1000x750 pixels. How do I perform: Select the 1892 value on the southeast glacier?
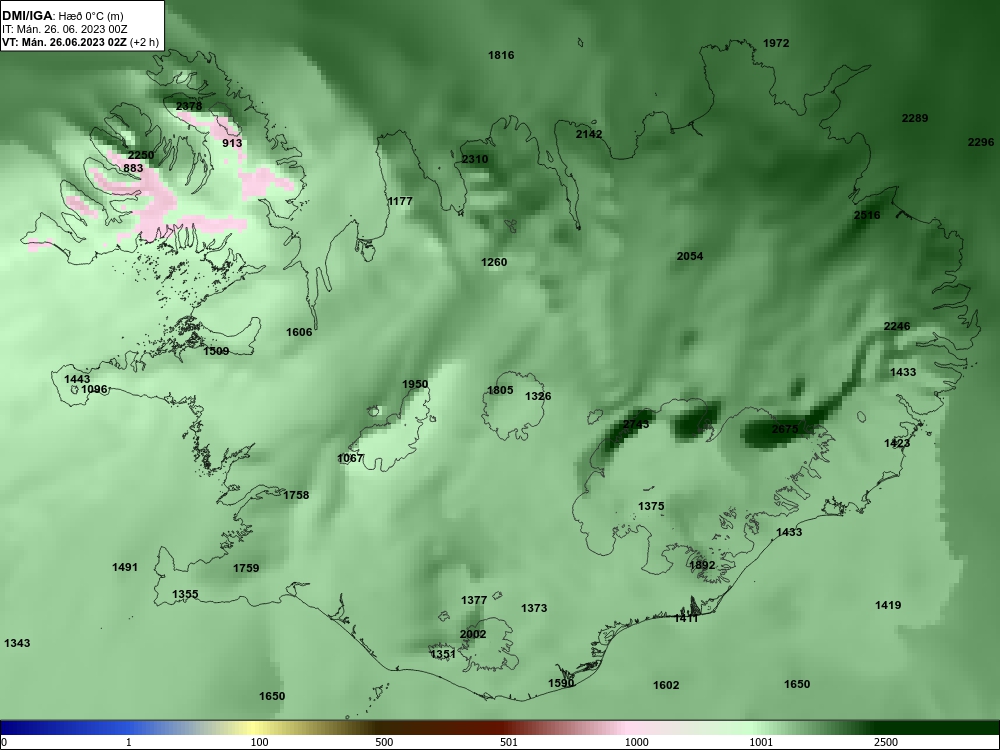pyautogui.click(x=702, y=565)
